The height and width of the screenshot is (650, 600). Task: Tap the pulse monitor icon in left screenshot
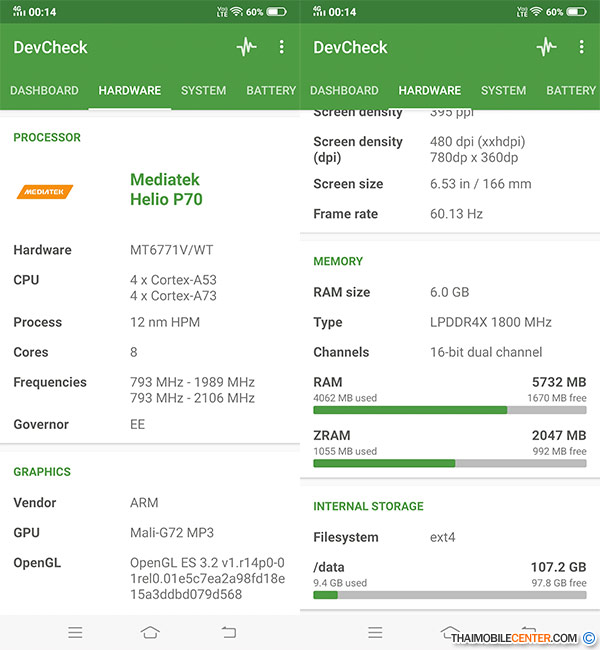[x=247, y=47]
